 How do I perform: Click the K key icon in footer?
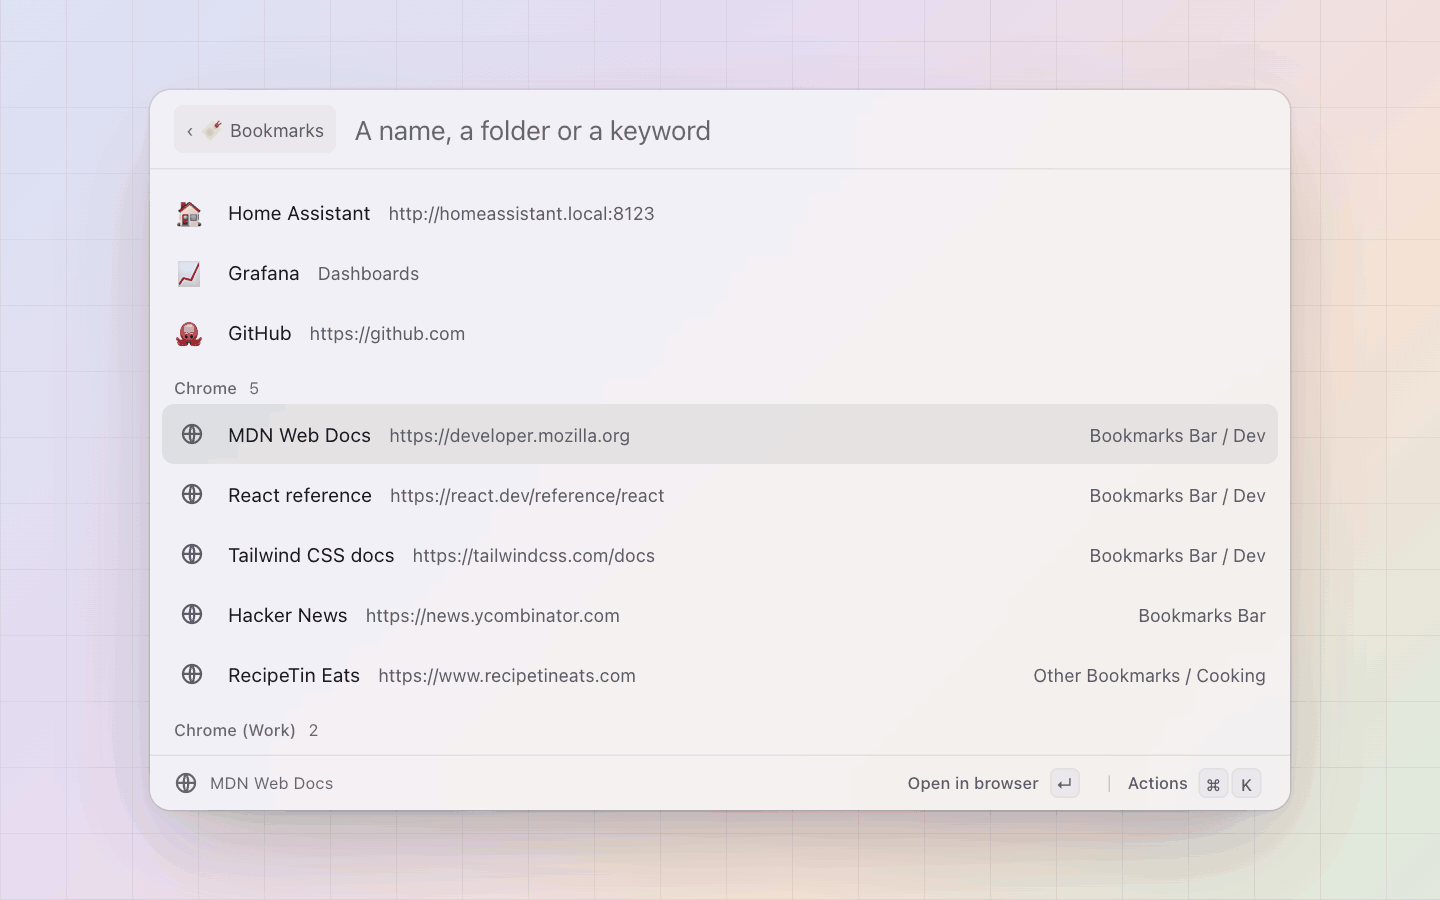pos(1246,784)
